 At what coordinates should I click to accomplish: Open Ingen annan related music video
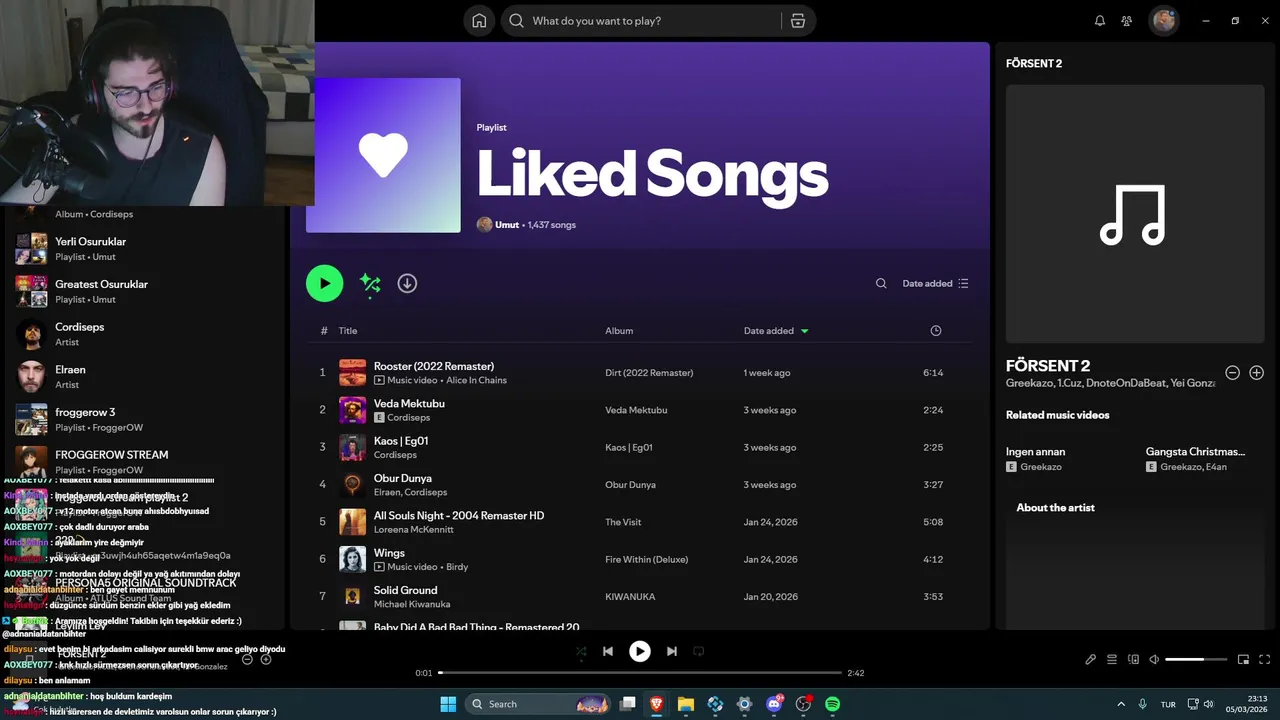pos(1035,452)
